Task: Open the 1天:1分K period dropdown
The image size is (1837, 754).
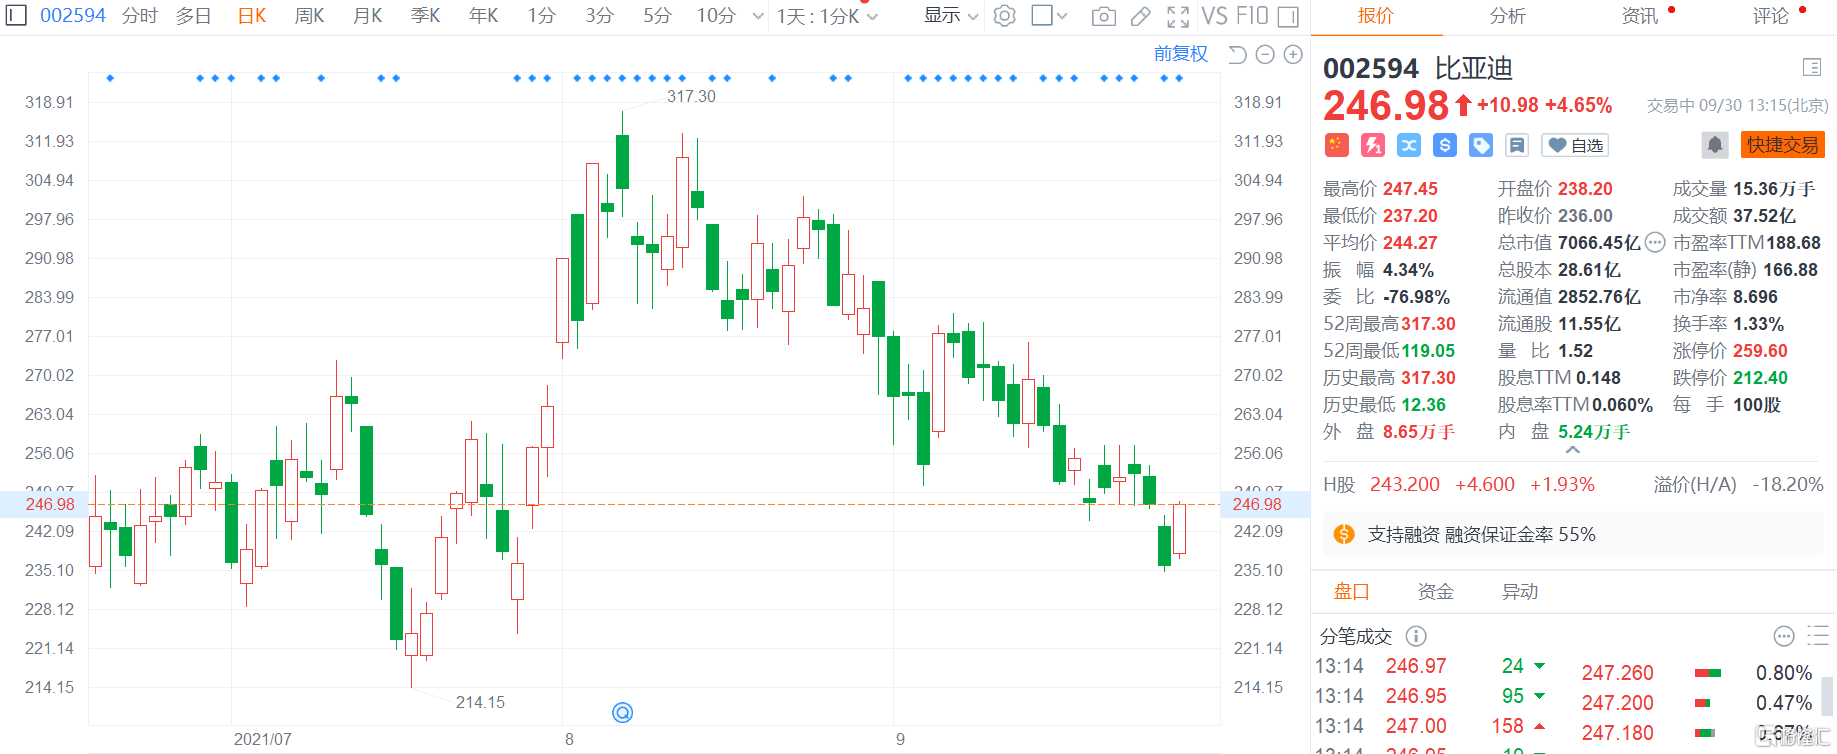Action: coord(827,16)
